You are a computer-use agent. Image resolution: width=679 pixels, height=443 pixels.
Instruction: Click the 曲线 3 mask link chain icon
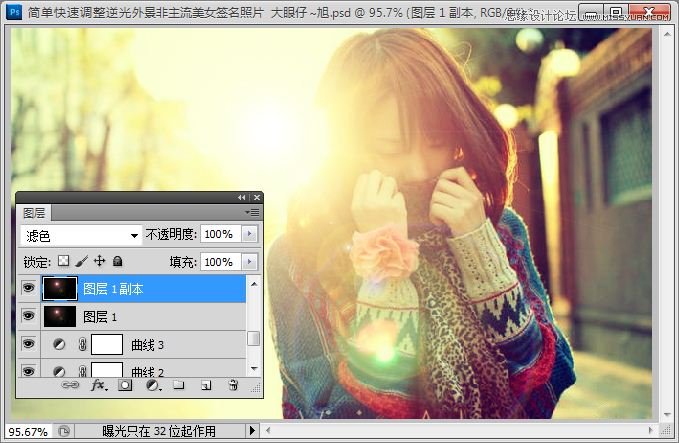(x=82, y=345)
